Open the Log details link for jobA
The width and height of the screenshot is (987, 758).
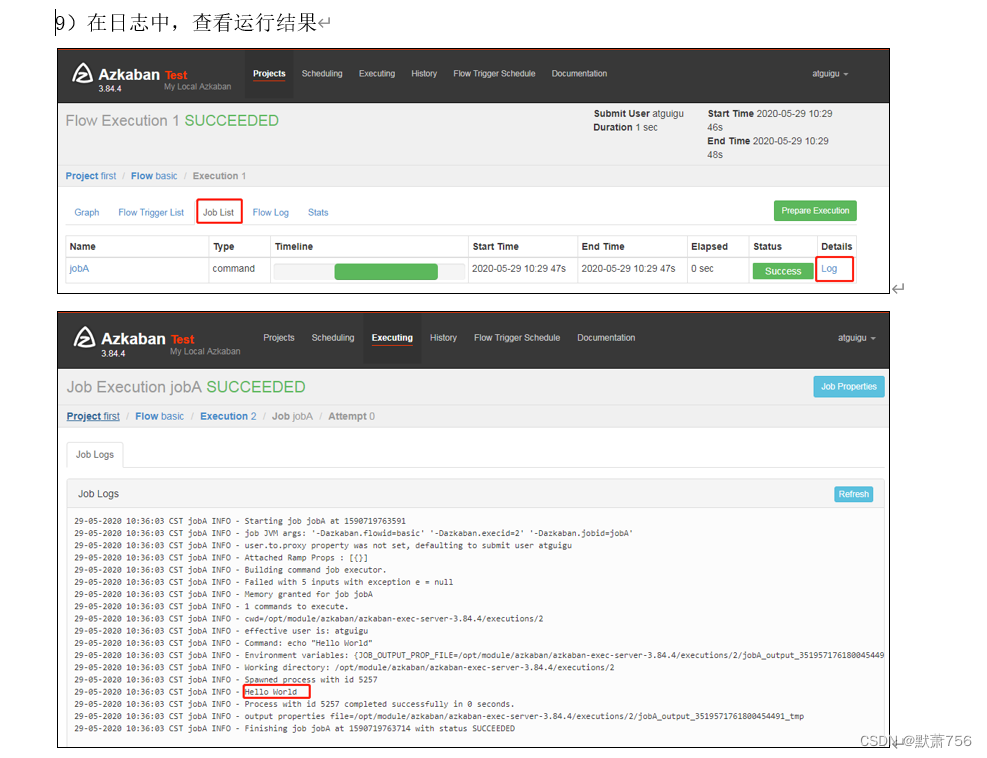[x=829, y=269]
